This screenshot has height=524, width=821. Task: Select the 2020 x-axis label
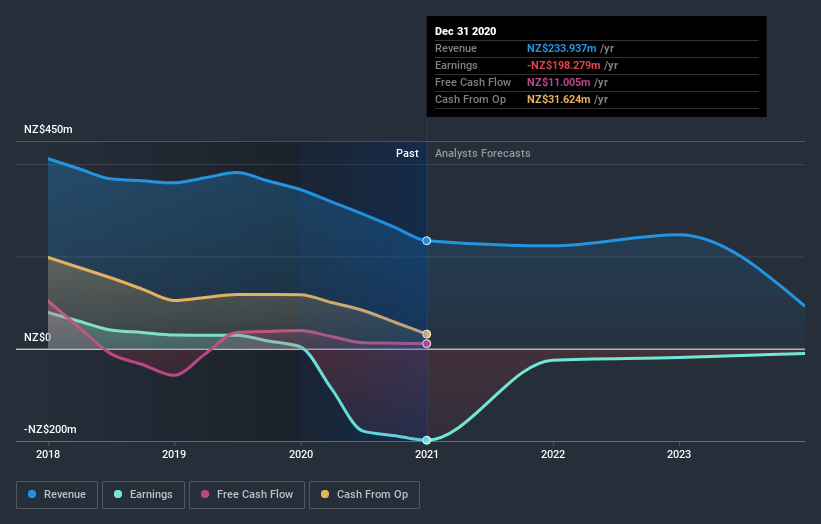pyautogui.click(x=301, y=454)
